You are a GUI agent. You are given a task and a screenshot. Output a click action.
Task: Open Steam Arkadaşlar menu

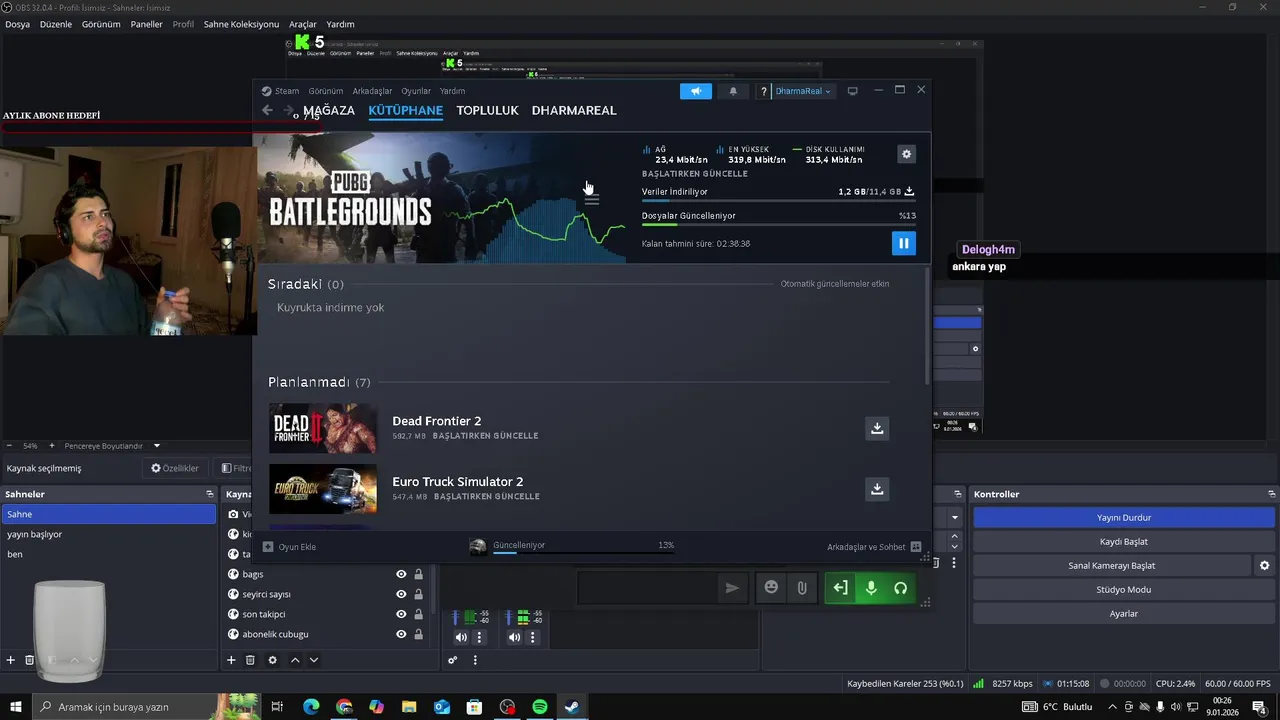point(372,91)
